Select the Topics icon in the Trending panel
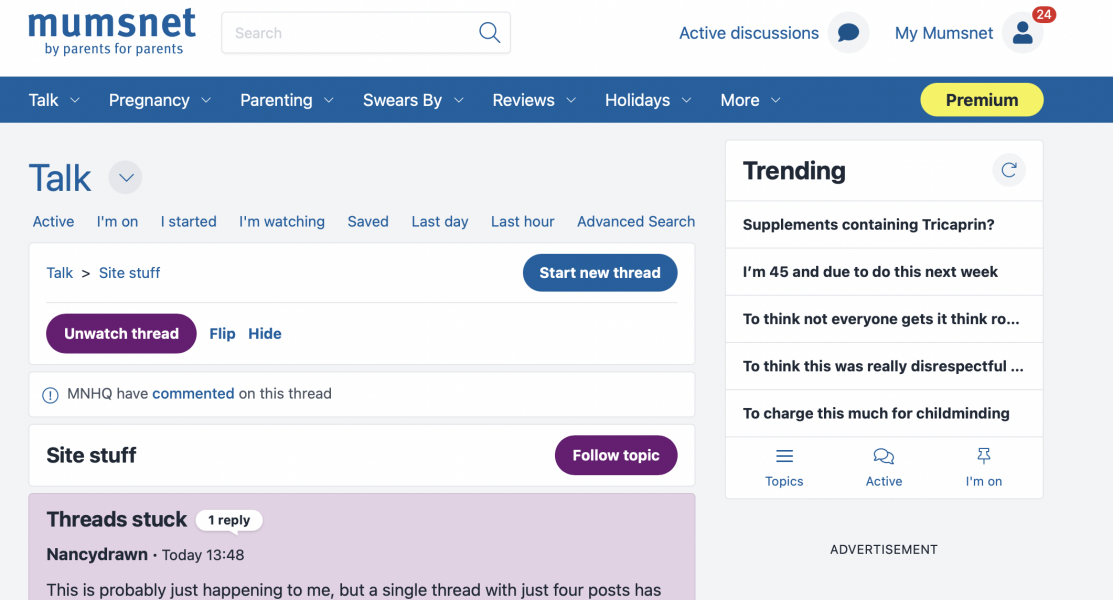The image size is (1113, 600). 784,455
